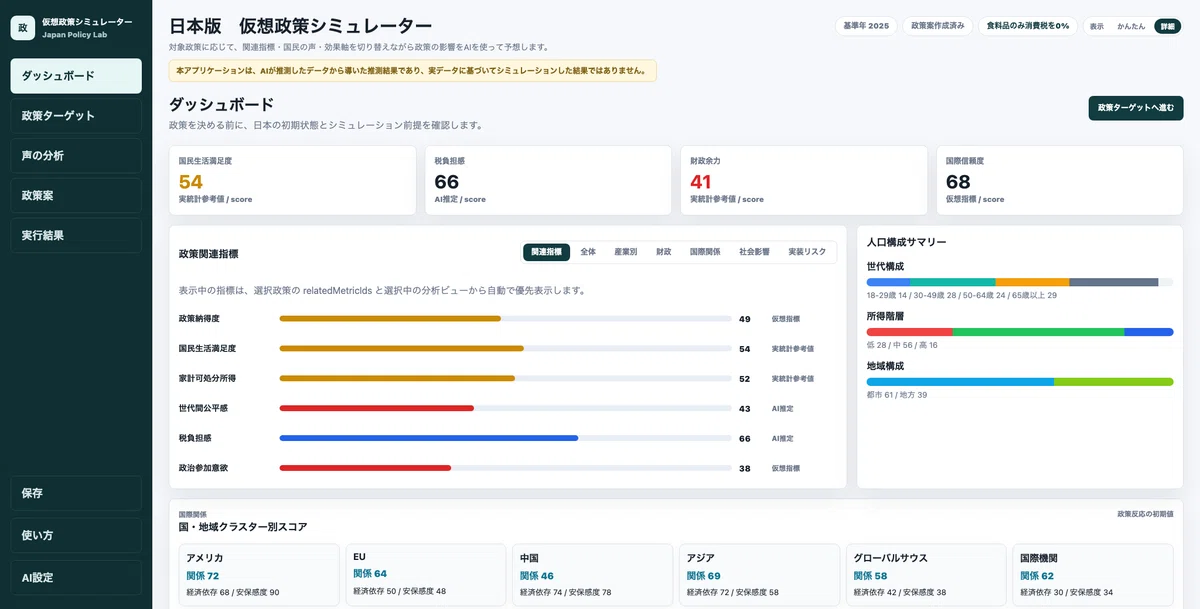Click 政策ターゲットへ進む button
Image resolution: width=1200 pixels, height=609 pixels.
(1135, 108)
